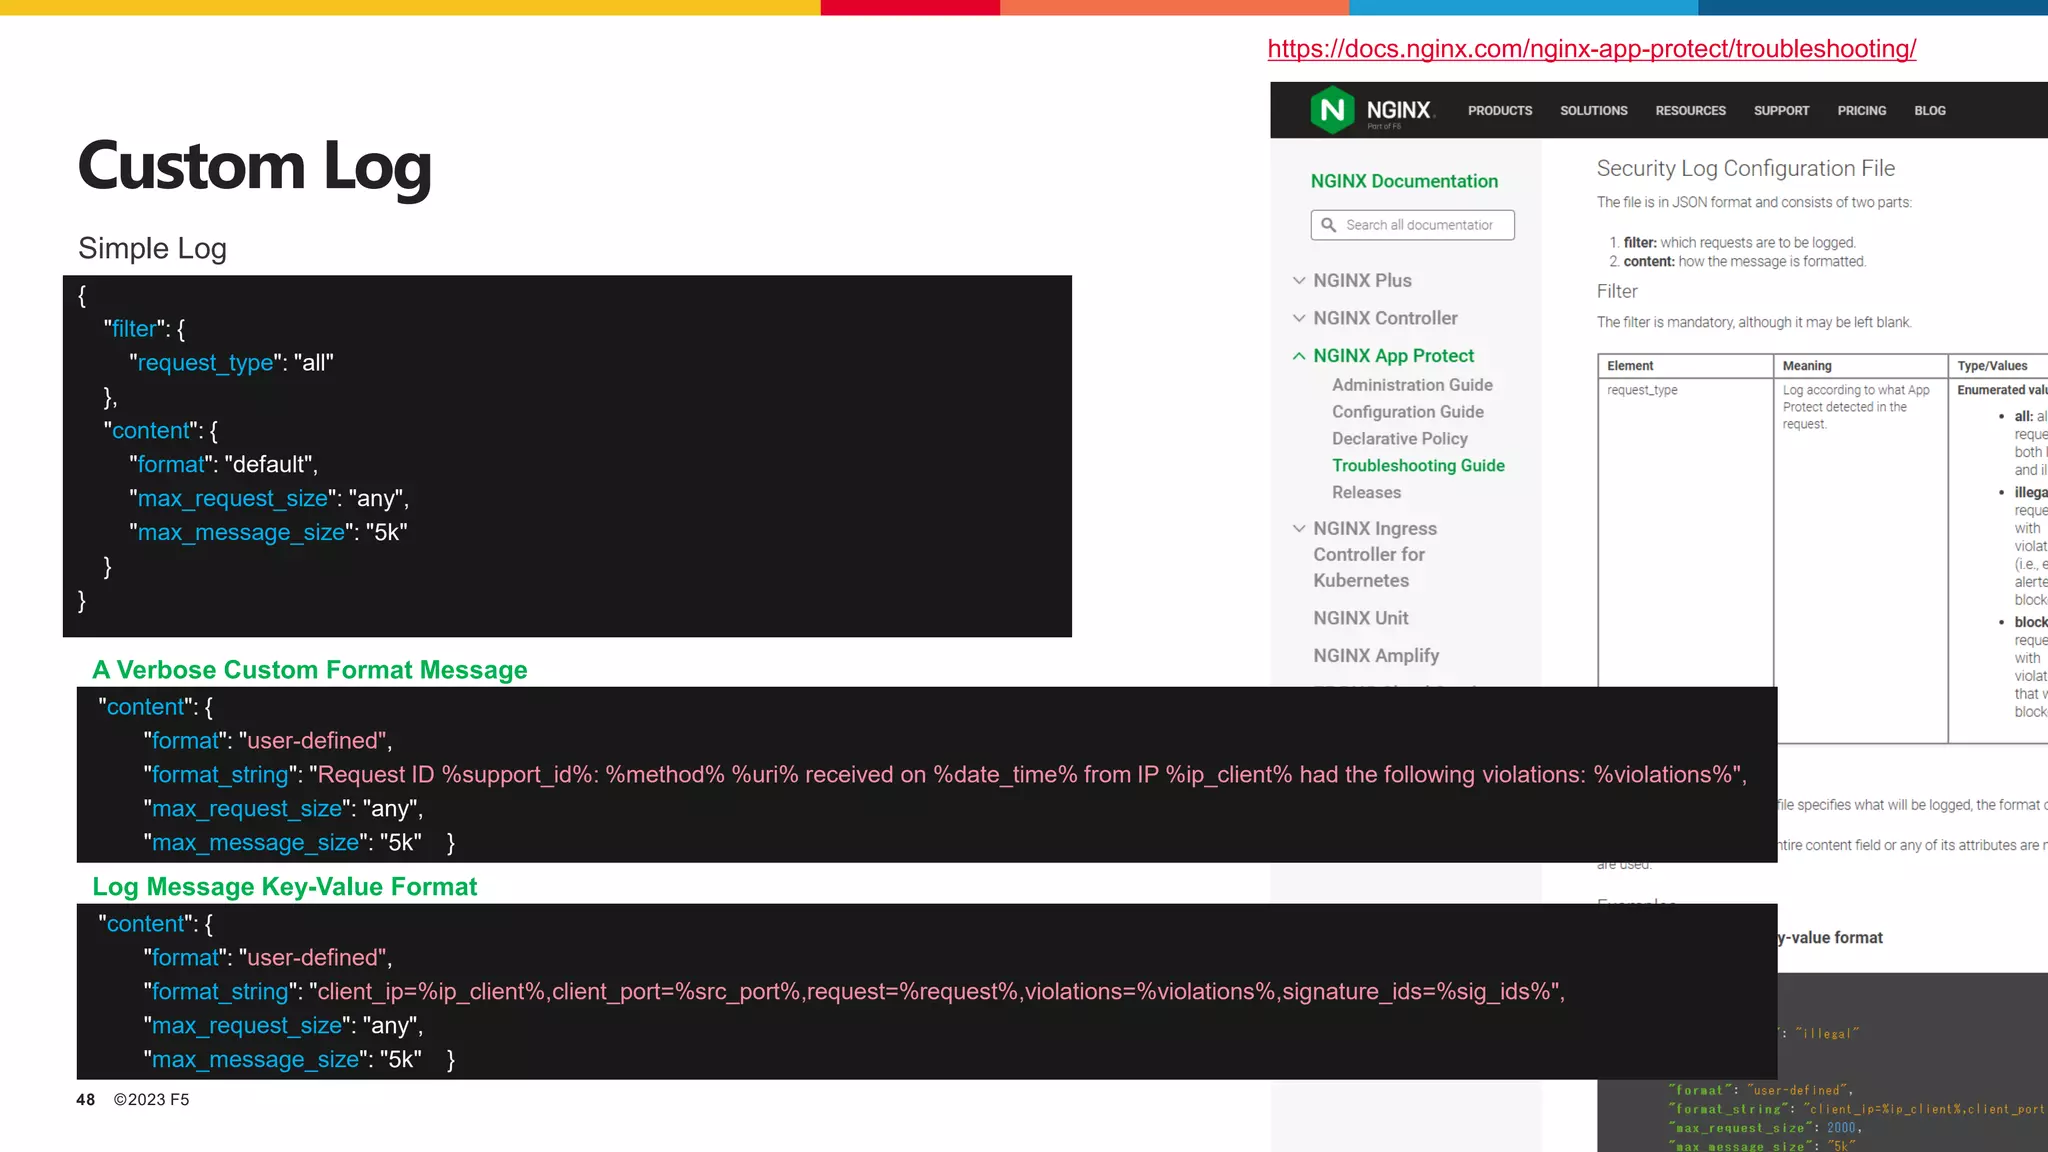Click the NGINX logo icon
This screenshot has height=1152, width=2048.
point(1332,110)
